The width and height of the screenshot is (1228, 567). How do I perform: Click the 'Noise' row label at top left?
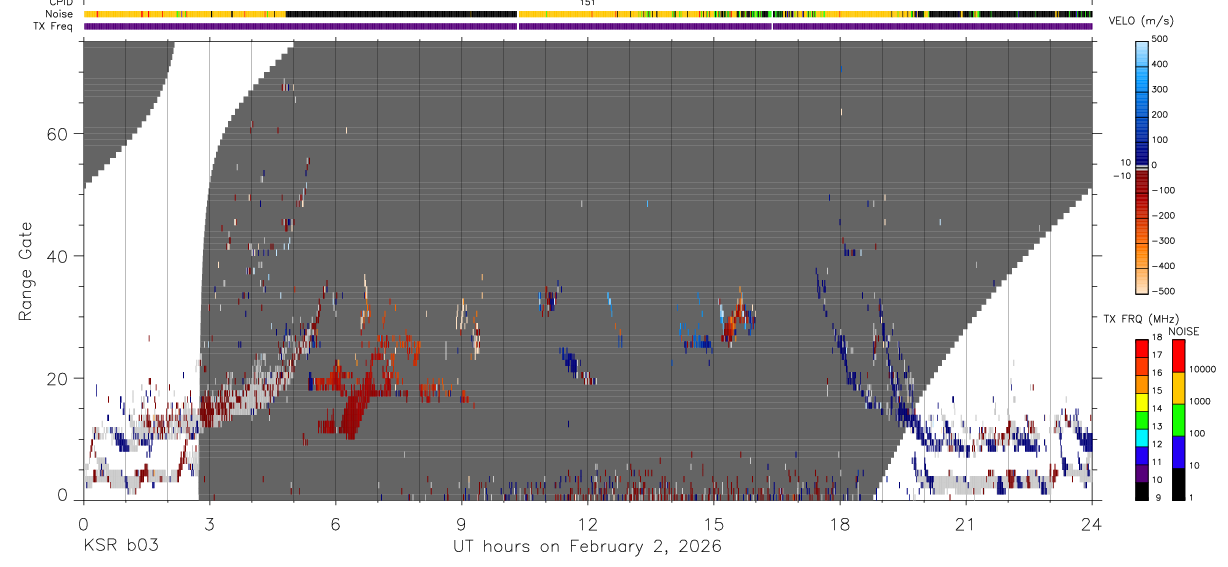click(59, 14)
